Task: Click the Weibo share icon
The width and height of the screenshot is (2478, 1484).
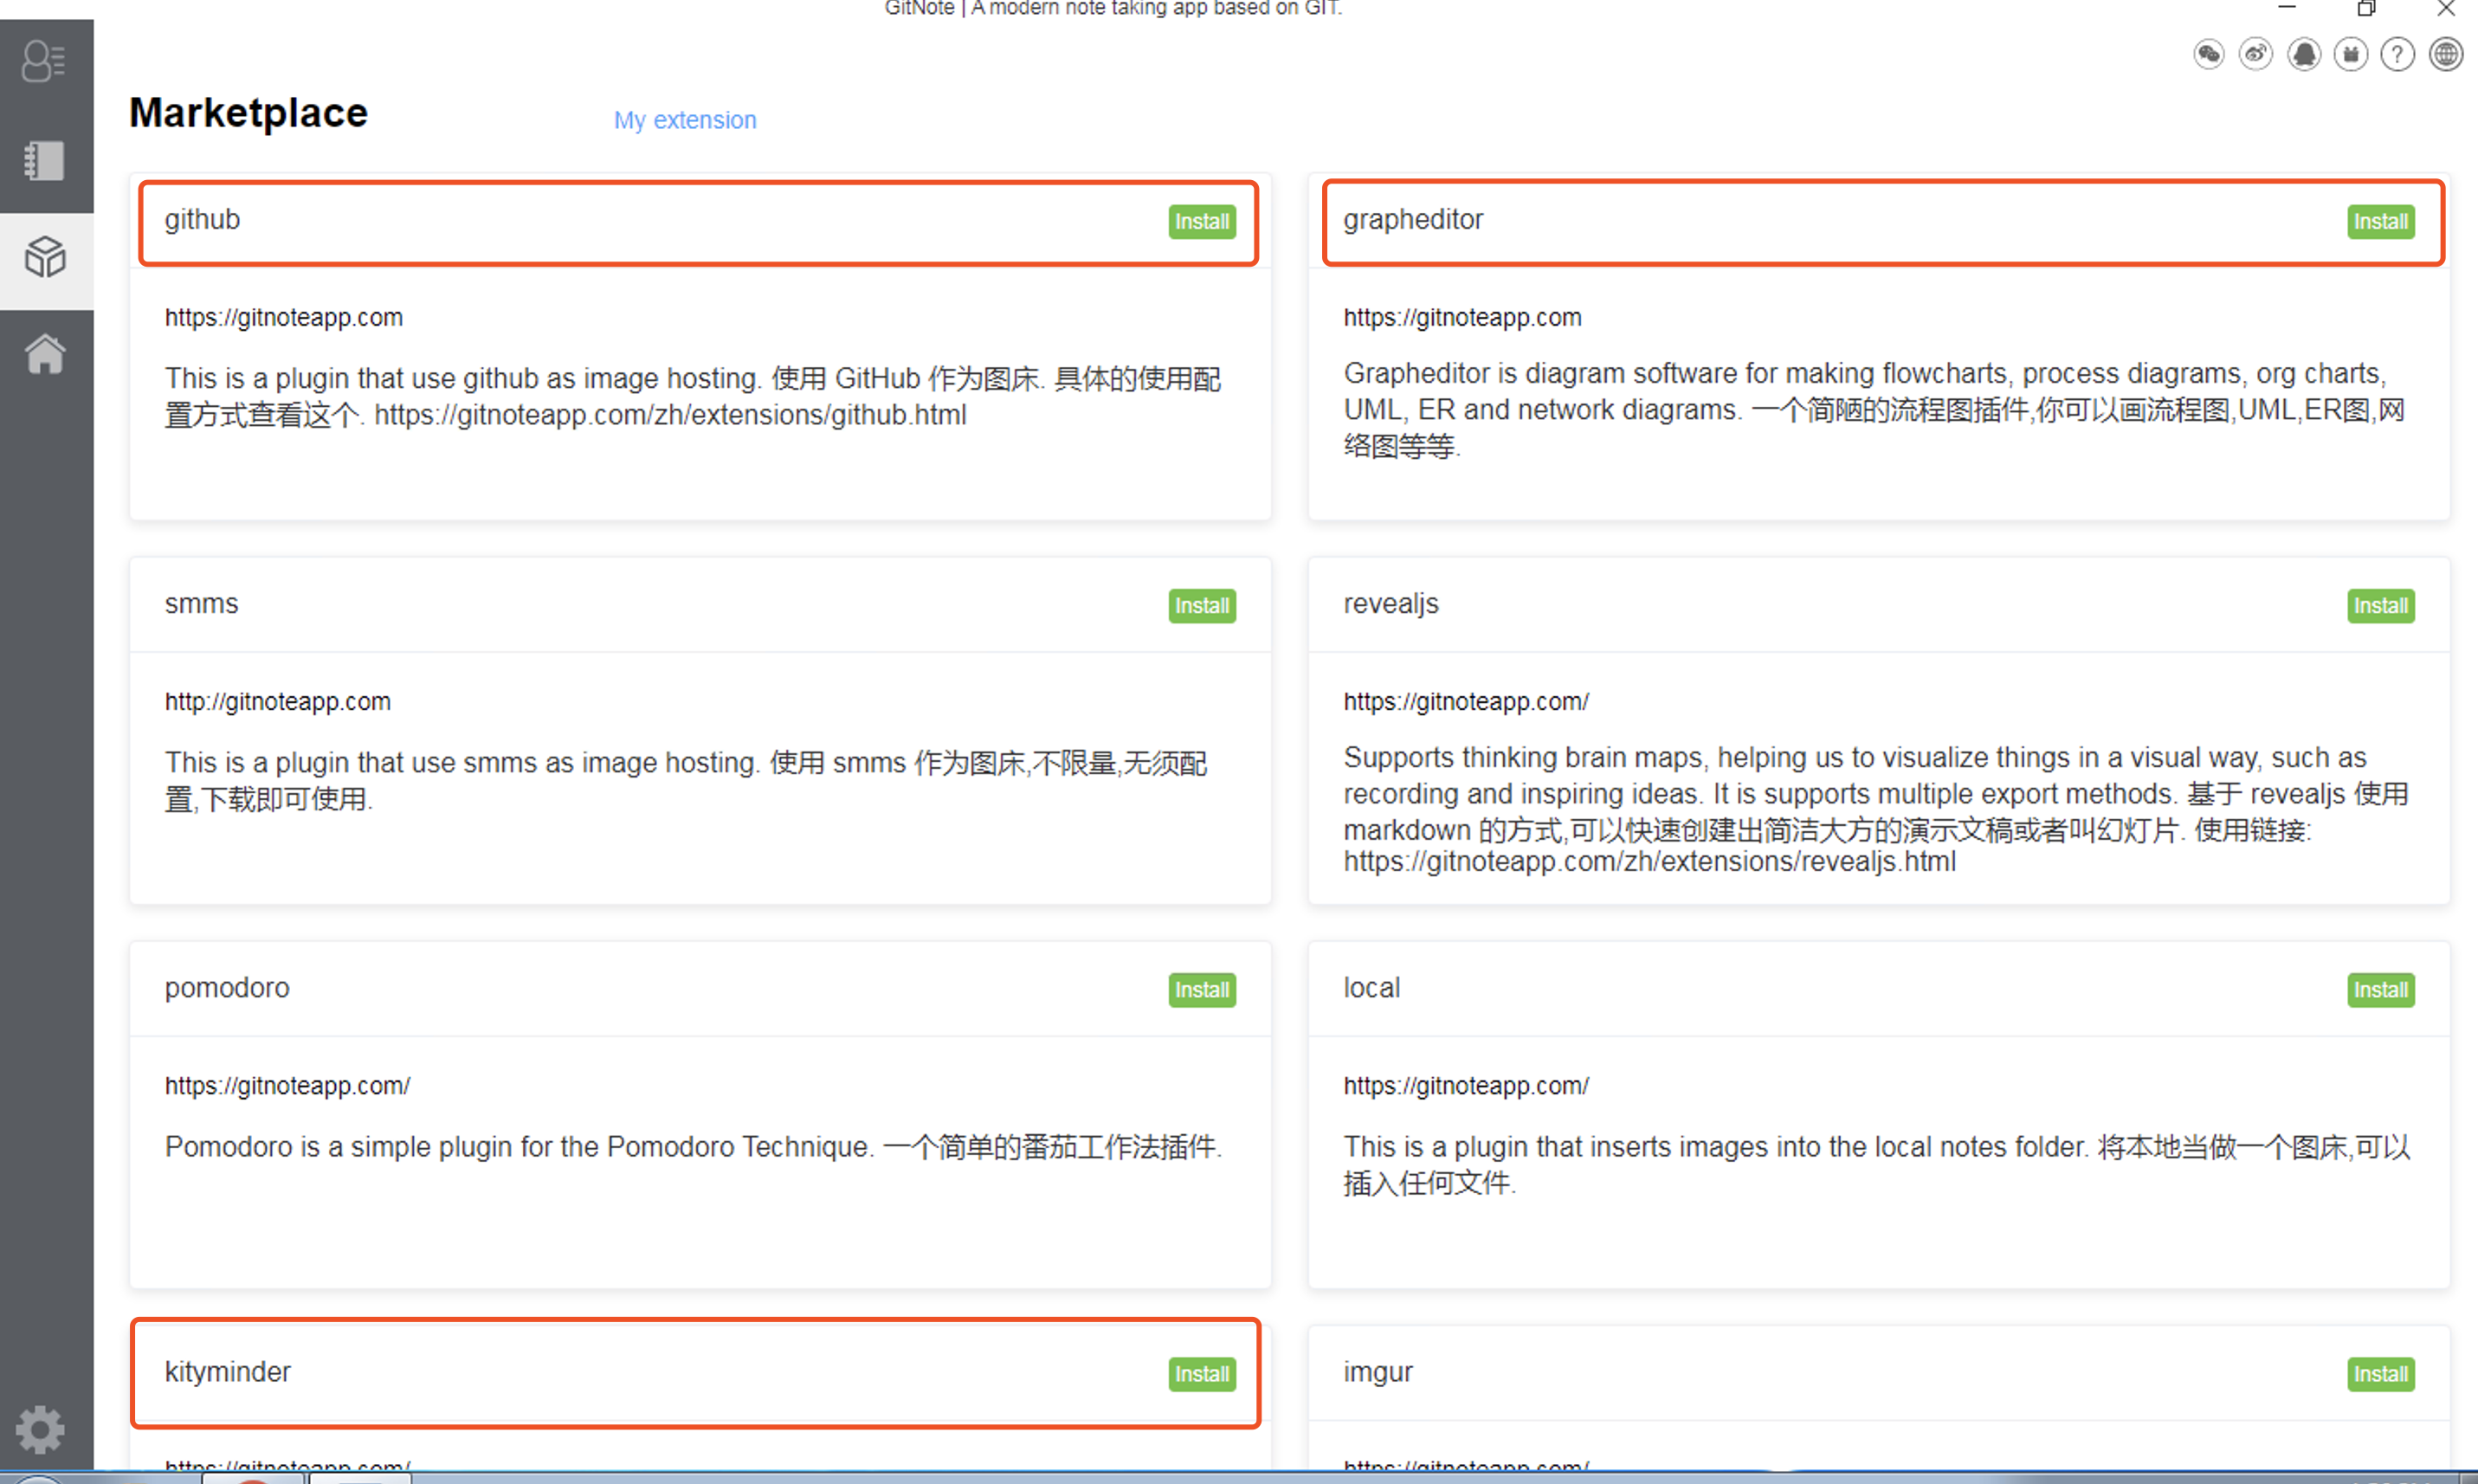Action: point(2255,54)
